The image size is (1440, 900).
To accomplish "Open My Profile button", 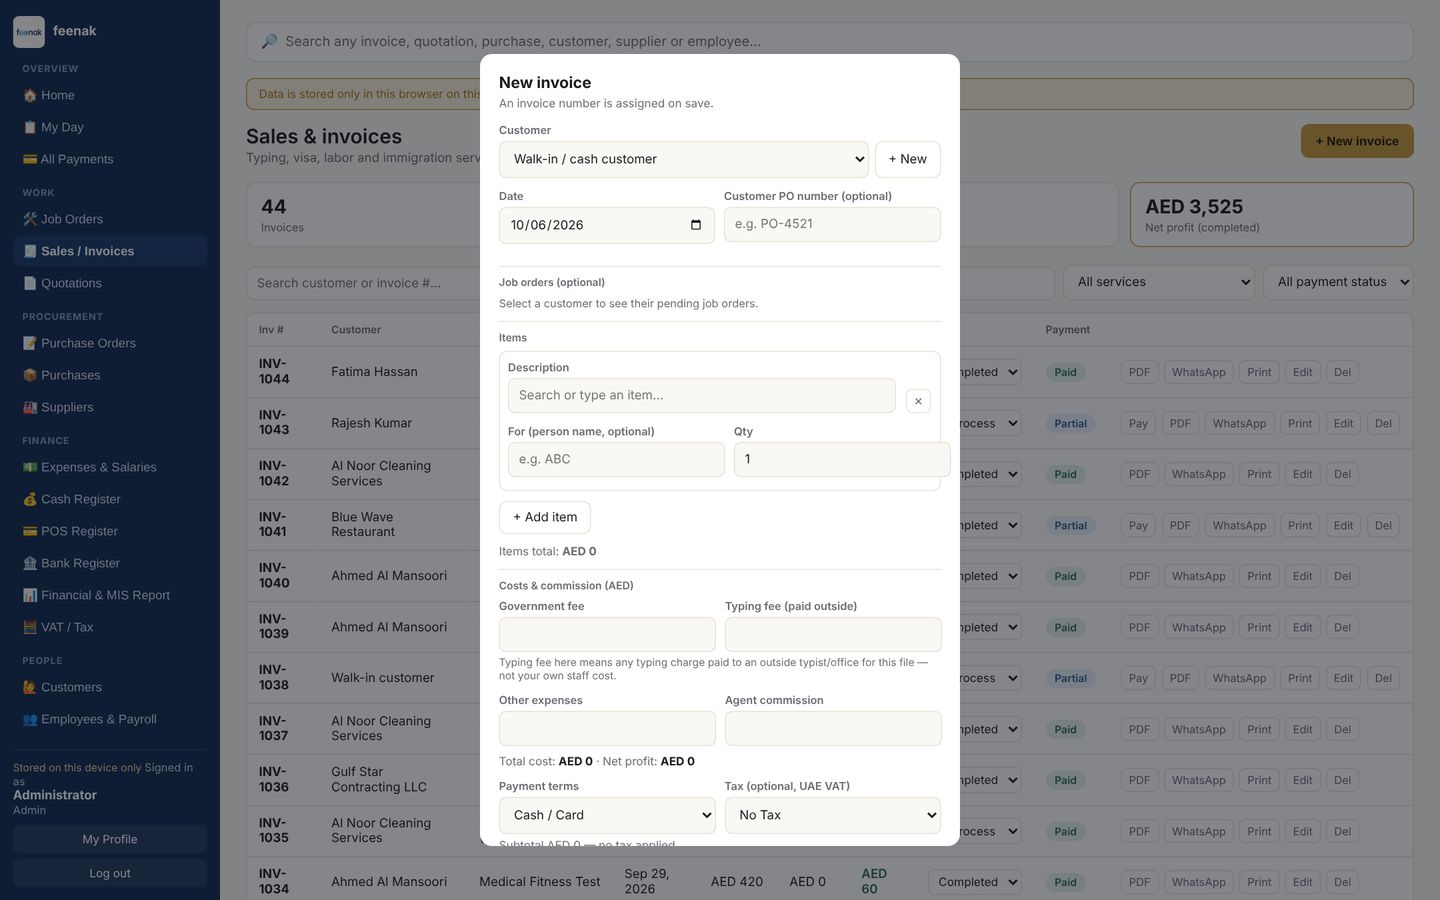I will coord(110,839).
